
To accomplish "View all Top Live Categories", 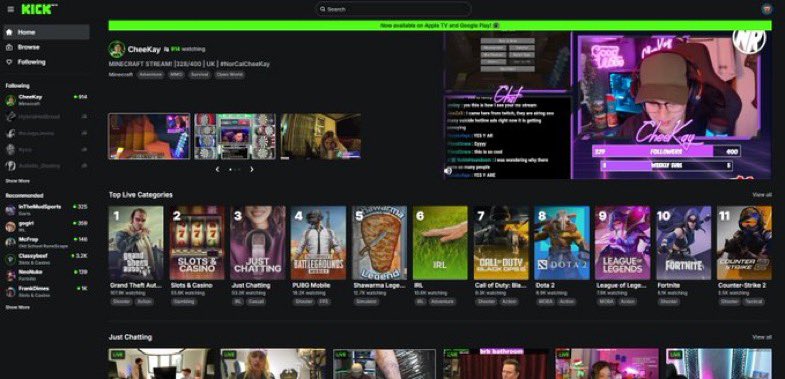I will click(761, 195).
